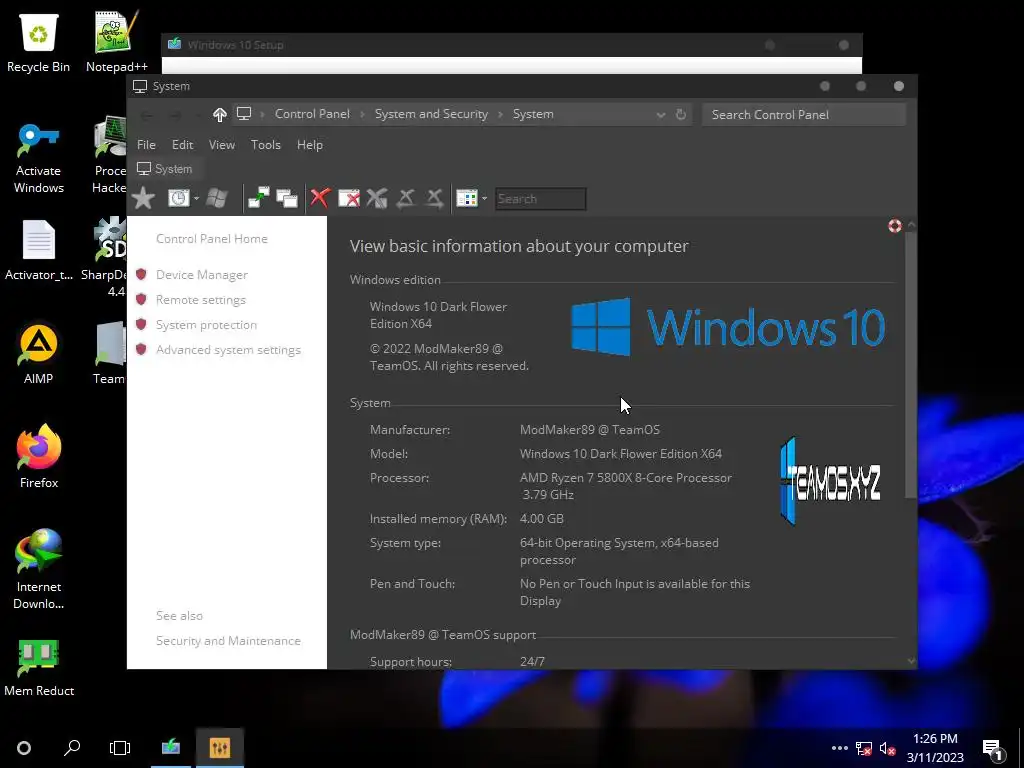Click the TeamOS.XYZ logo image
This screenshot has width=1024, height=768.
pos(830,482)
